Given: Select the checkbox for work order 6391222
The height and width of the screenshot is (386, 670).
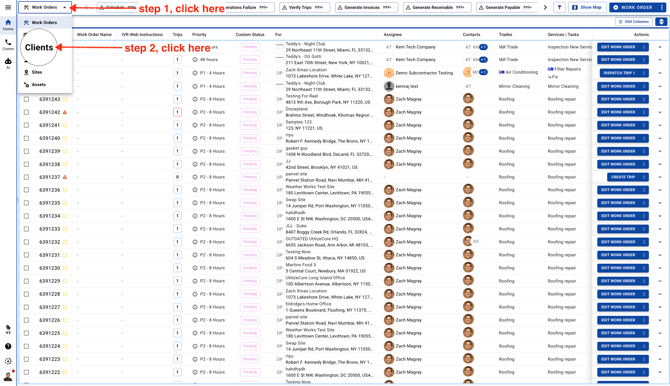Looking at the screenshot, I should coord(26,372).
